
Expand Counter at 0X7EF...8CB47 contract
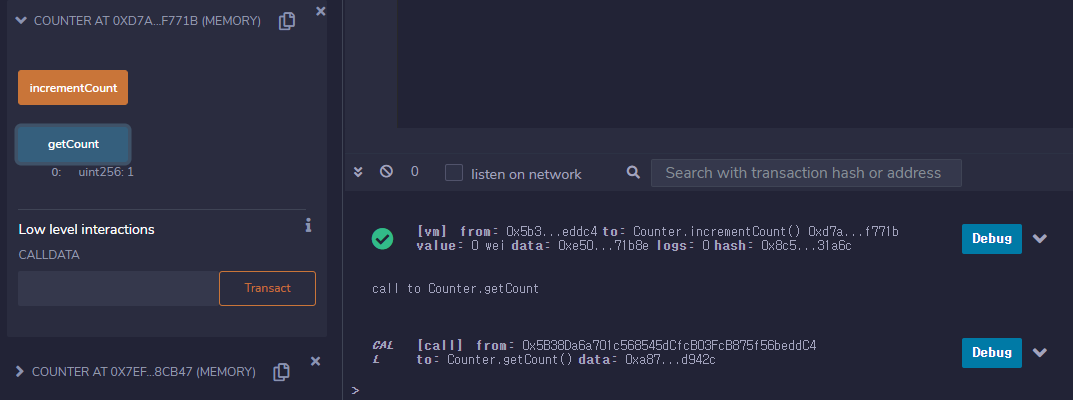(20, 372)
